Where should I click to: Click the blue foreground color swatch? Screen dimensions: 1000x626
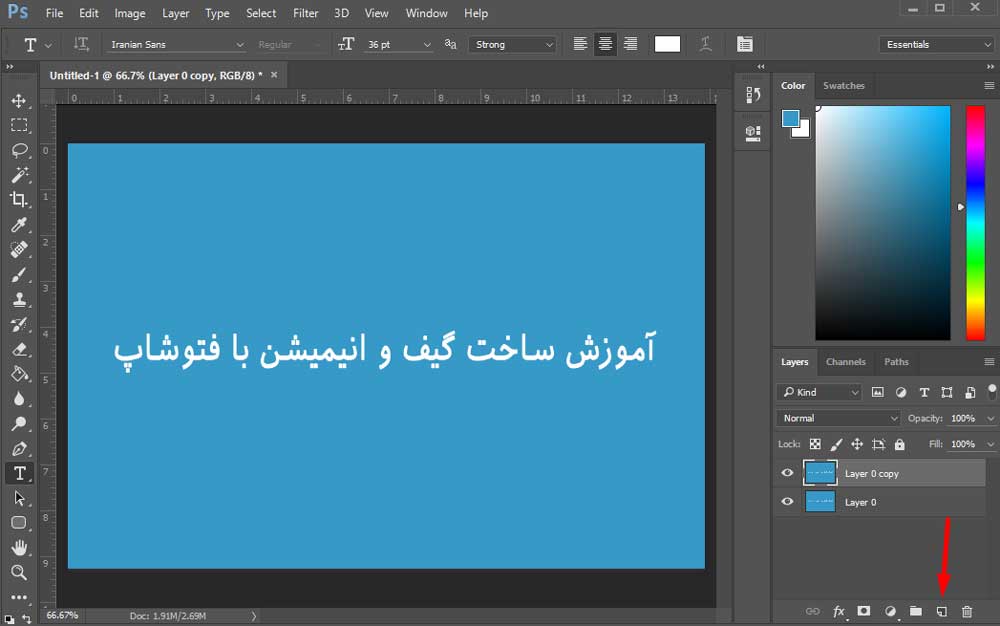[790, 119]
